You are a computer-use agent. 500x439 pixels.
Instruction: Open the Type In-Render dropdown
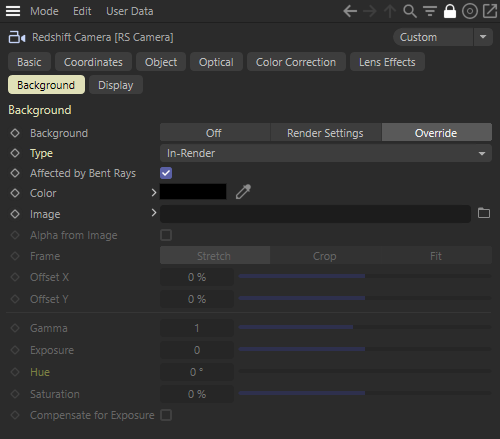pyautogui.click(x=326, y=153)
